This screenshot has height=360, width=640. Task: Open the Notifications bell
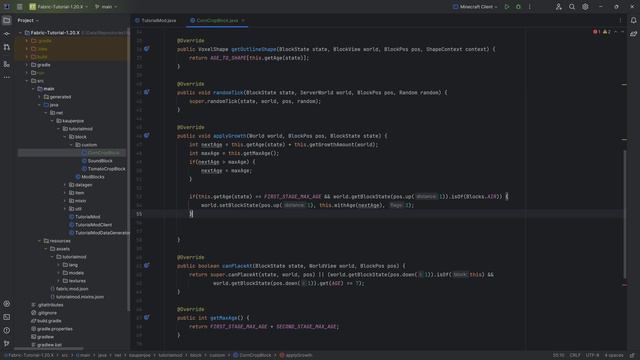pyautogui.click(x=633, y=20)
